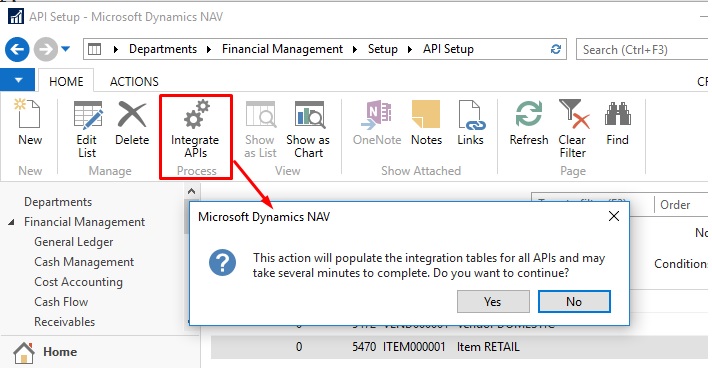
Task: Run Integrate APIs action
Action: pos(195,129)
